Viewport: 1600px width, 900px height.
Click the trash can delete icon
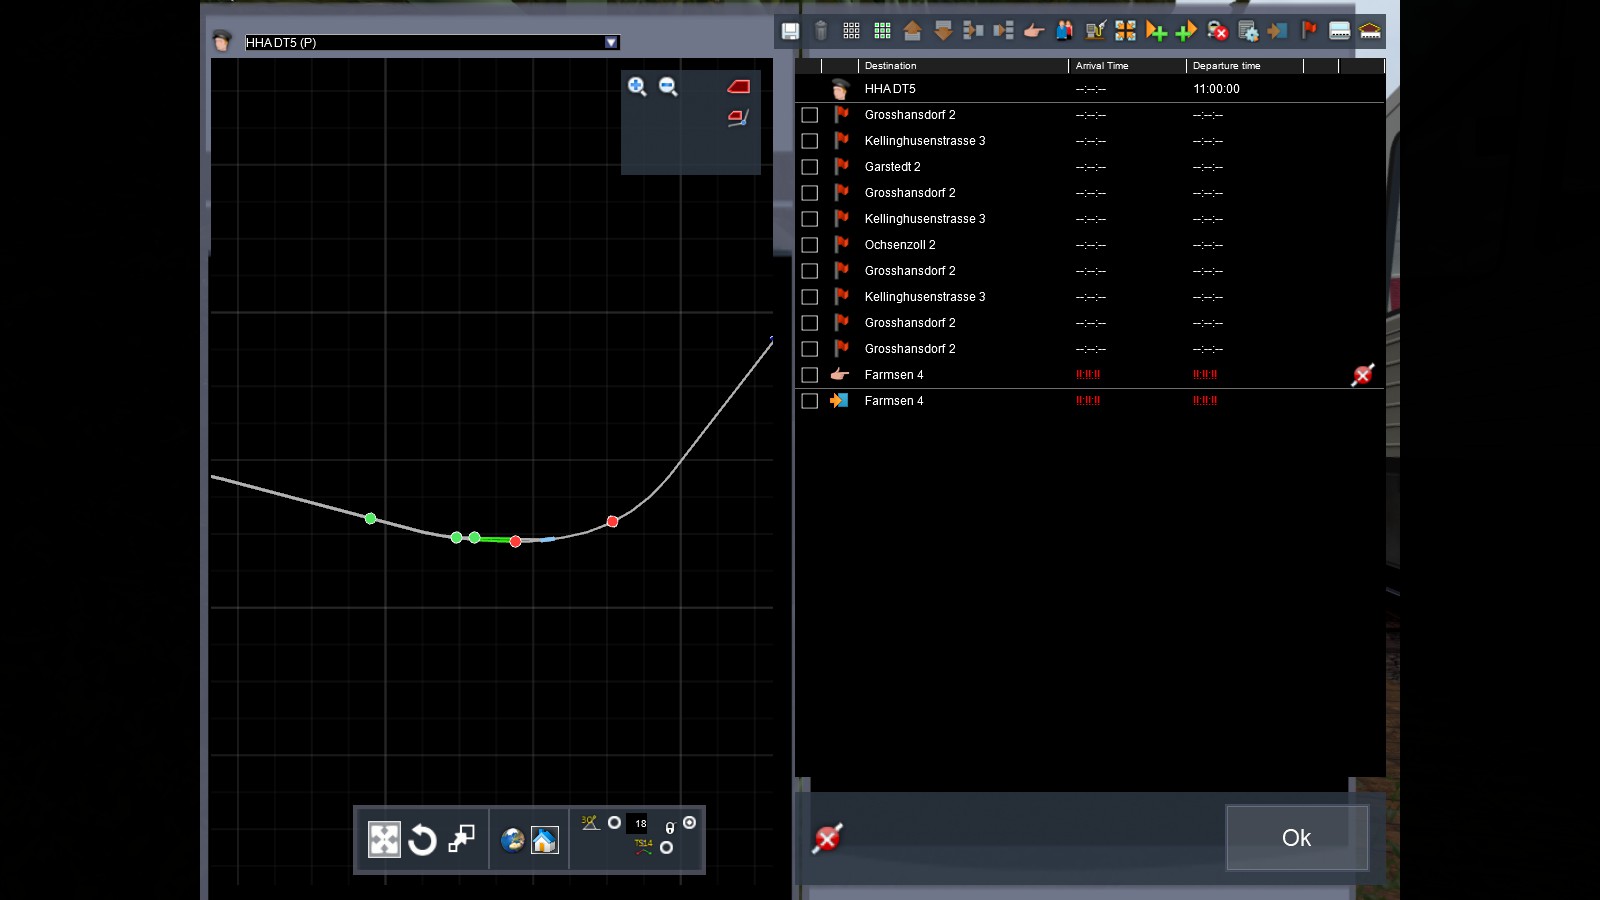pyautogui.click(x=821, y=31)
